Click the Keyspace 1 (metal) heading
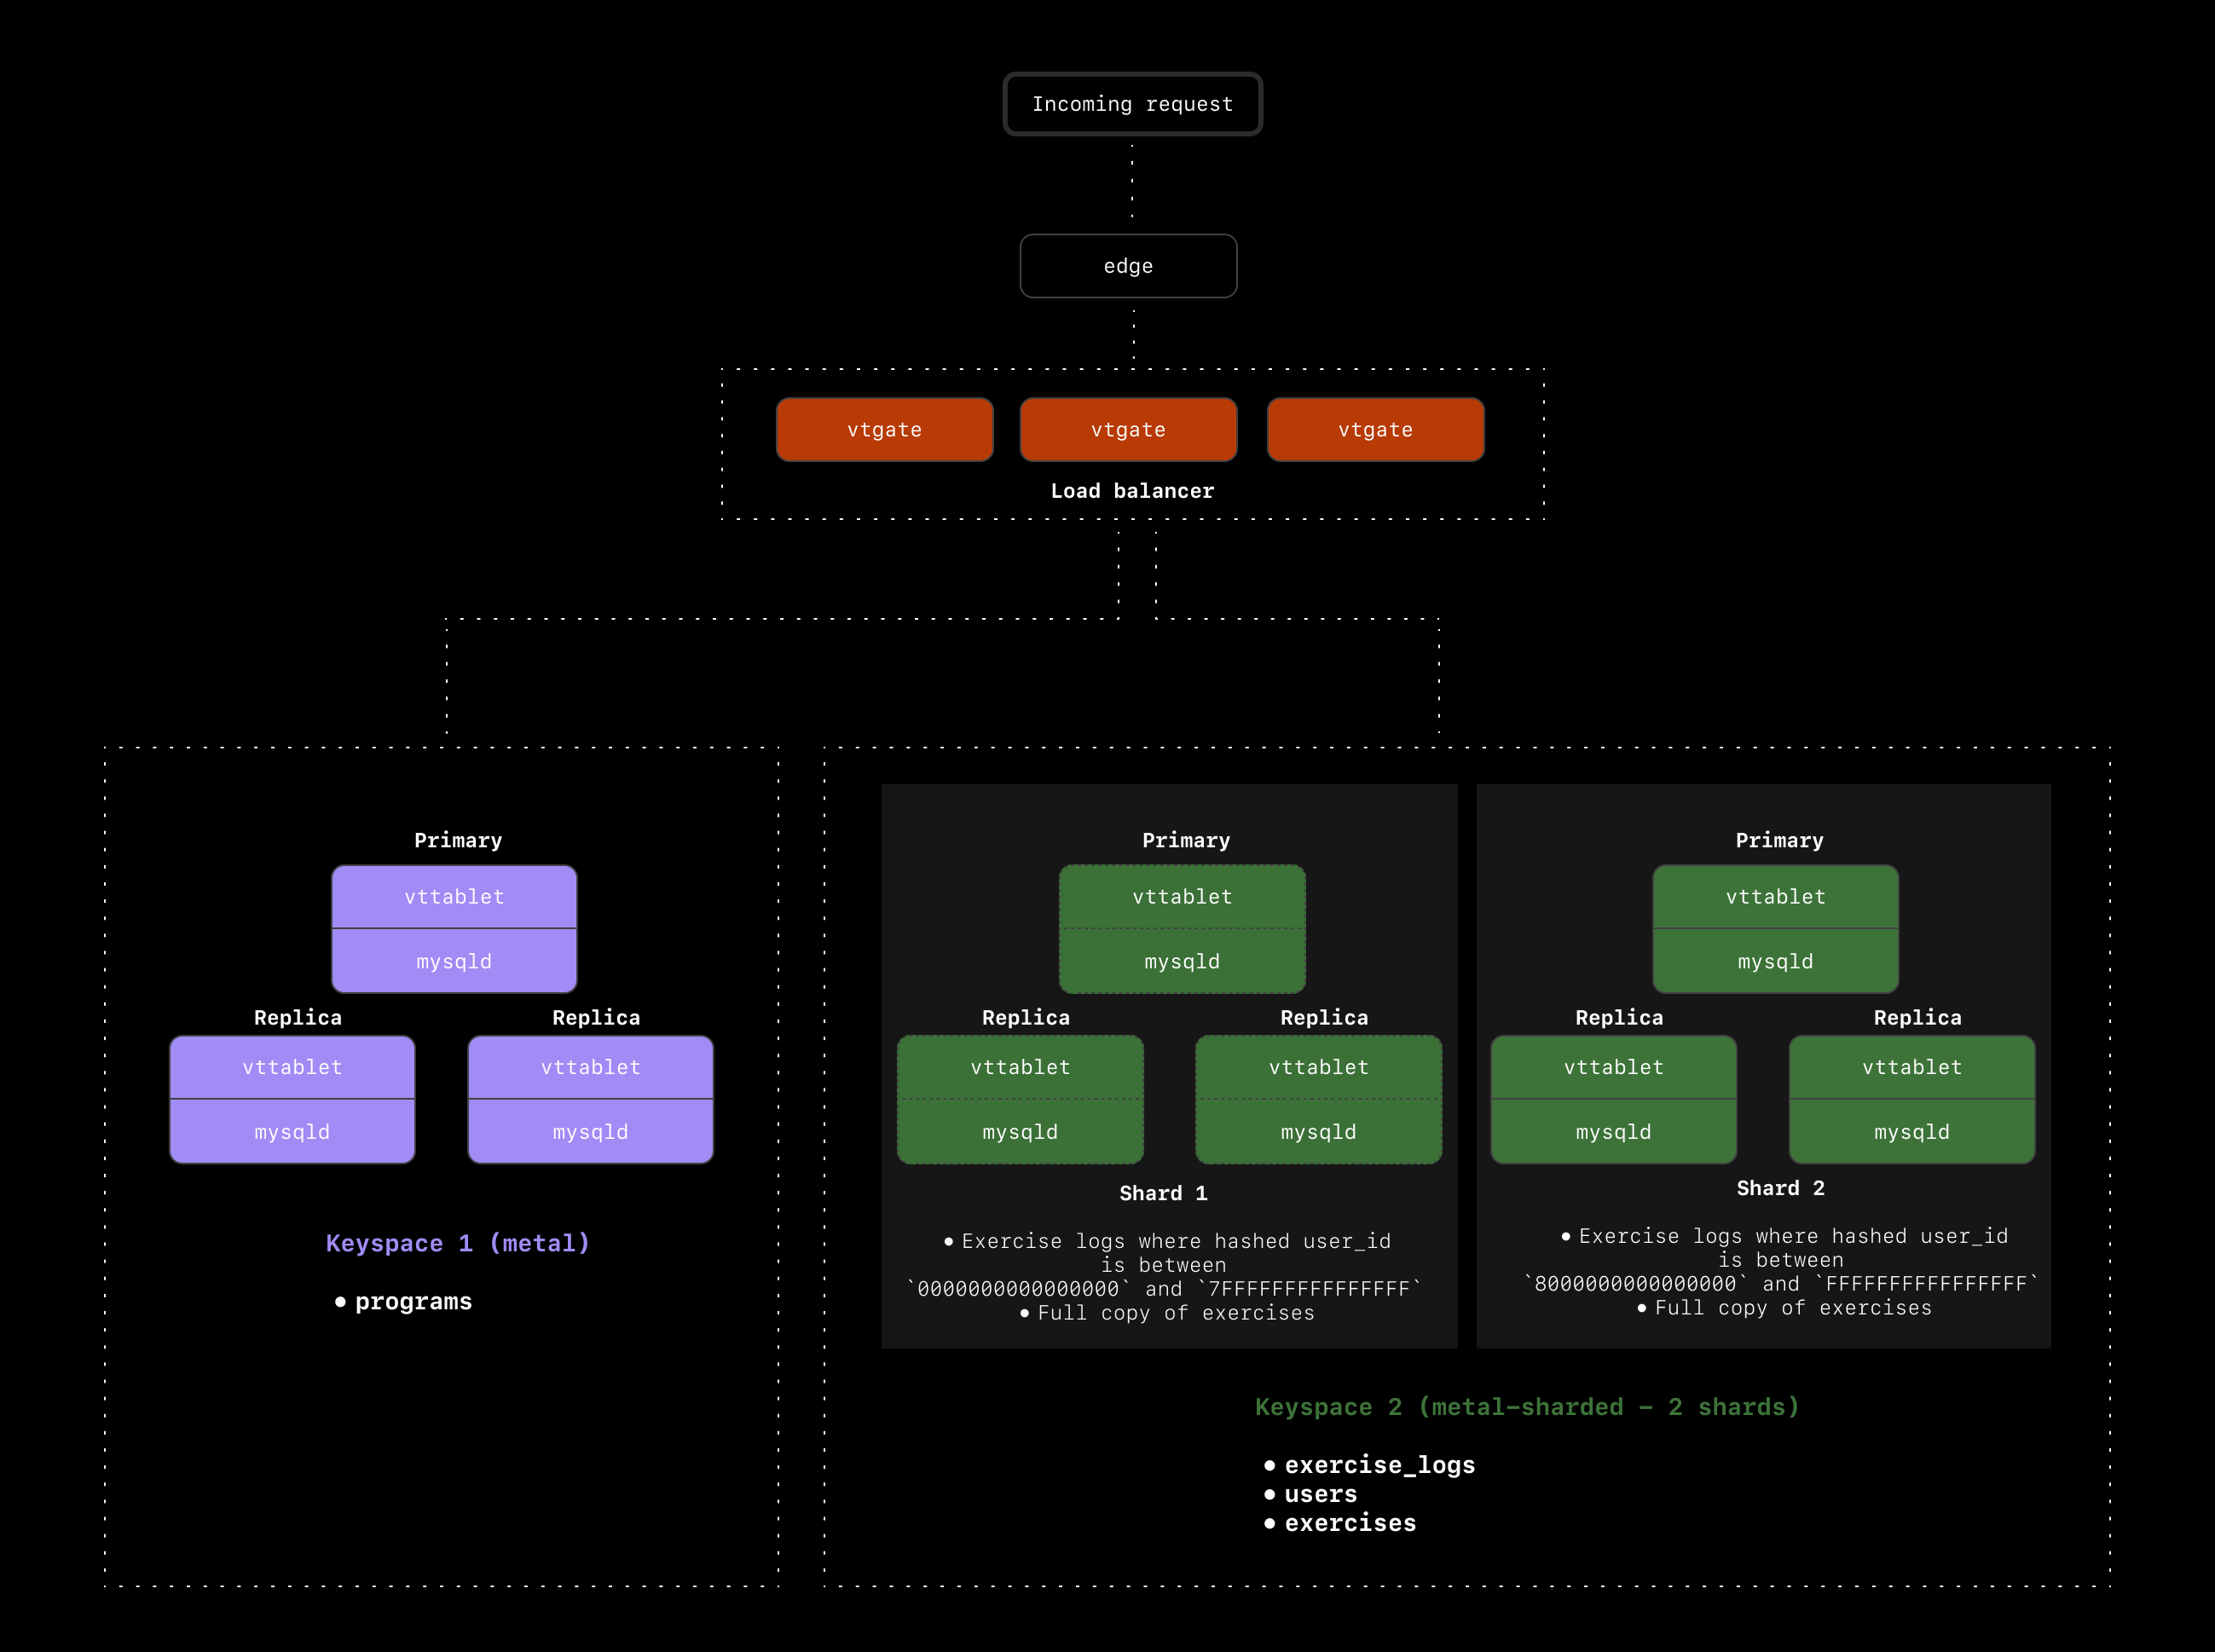Image resolution: width=2215 pixels, height=1652 pixels. tap(458, 1243)
